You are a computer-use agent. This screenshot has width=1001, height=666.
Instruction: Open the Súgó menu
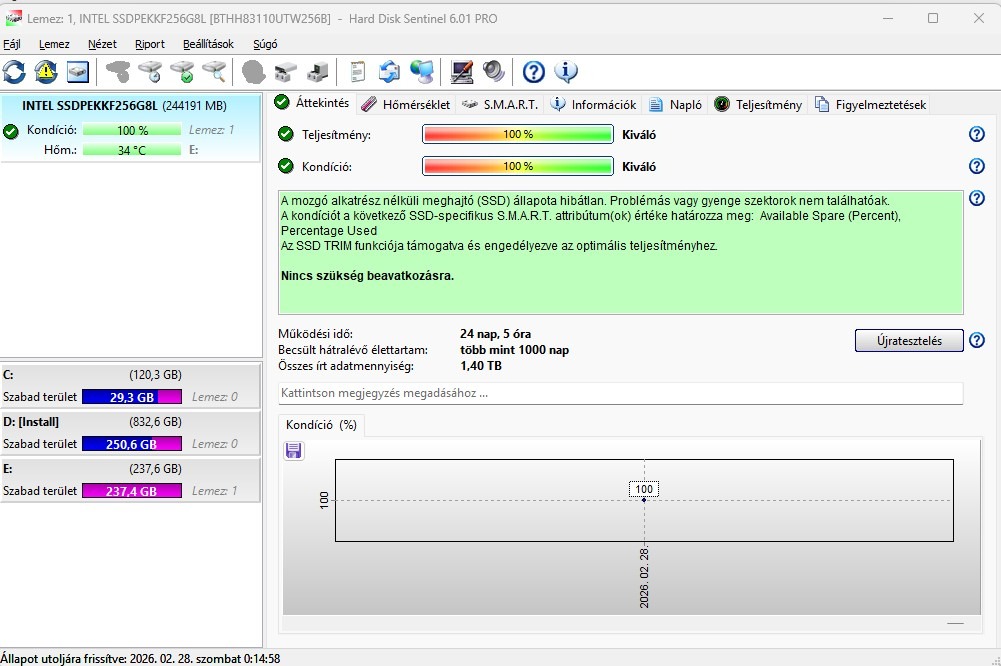point(265,44)
